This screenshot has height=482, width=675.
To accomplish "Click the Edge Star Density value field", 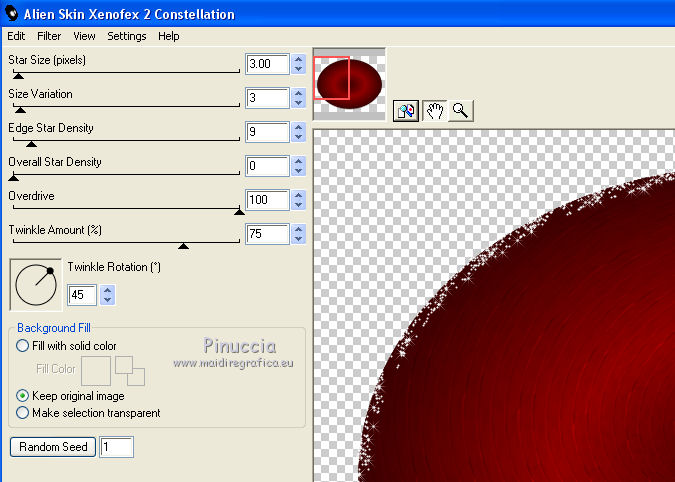I will [x=267, y=132].
